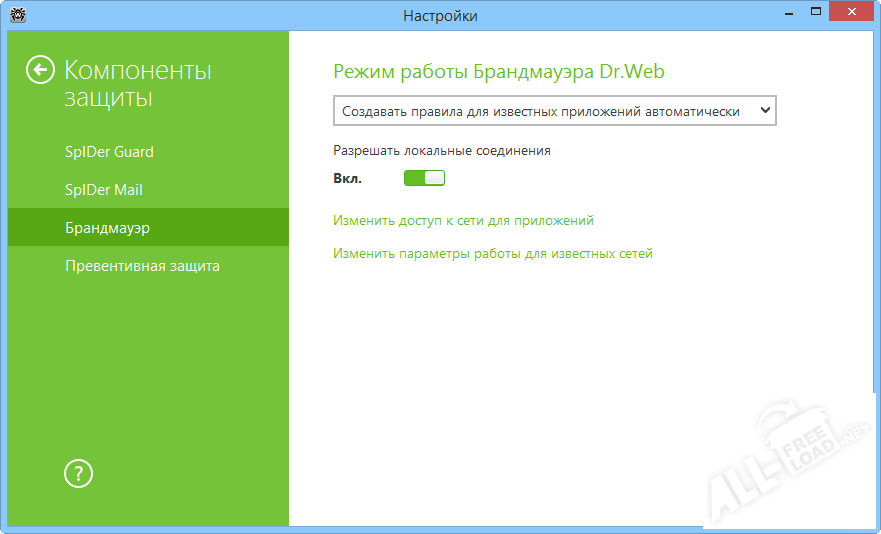Viewport: 881px width, 534px height.
Task: Open the SpIDer Mail settings section
Action: pyautogui.click(x=104, y=190)
